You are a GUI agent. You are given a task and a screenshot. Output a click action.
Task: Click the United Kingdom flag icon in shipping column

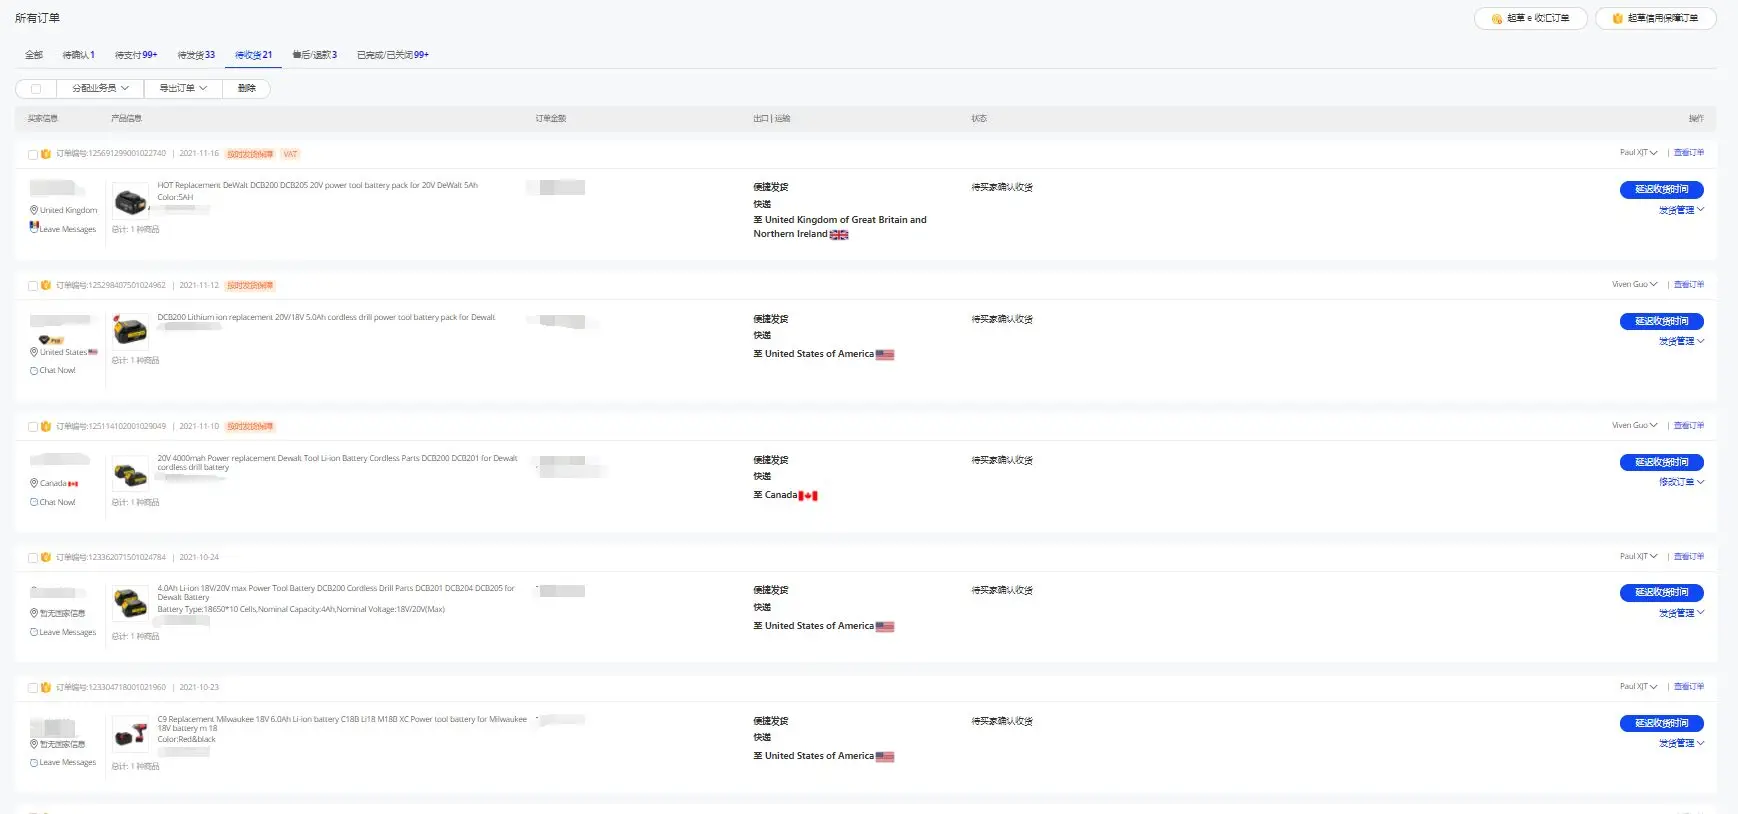coord(839,235)
